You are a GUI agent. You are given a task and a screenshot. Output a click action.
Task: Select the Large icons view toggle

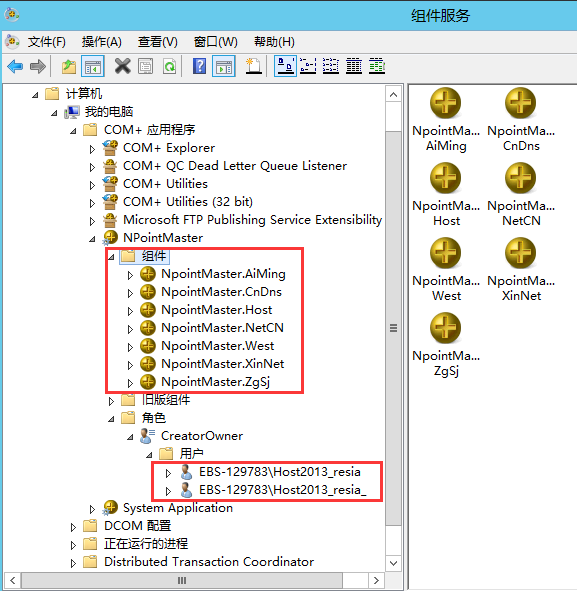(x=285, y=66)
